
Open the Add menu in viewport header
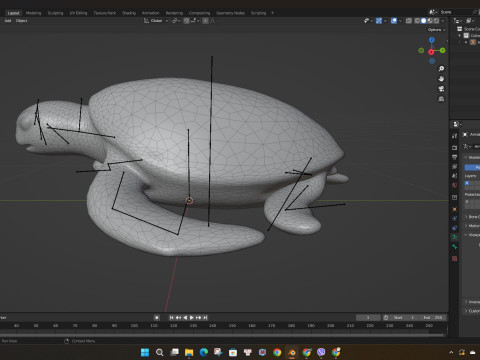8,21
